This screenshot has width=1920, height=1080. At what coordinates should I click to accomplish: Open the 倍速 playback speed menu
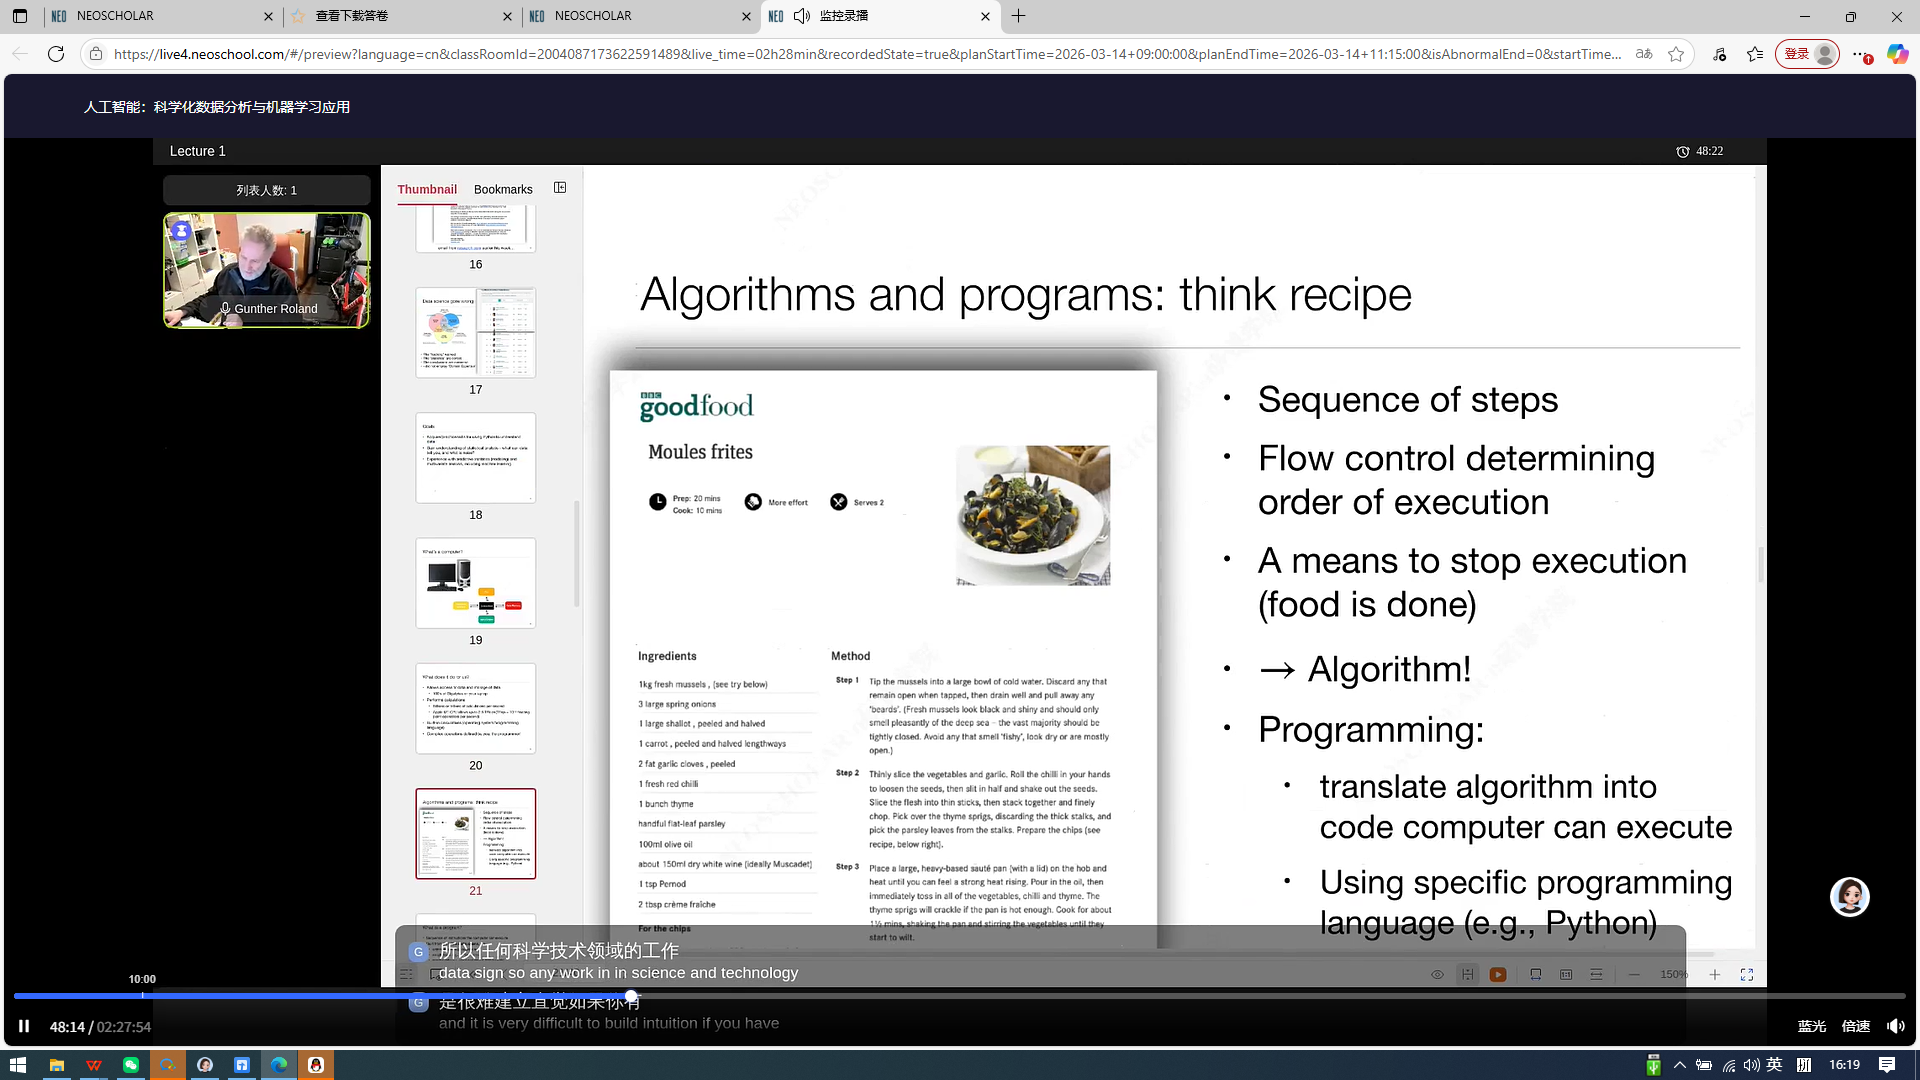click(1855, 1026)
